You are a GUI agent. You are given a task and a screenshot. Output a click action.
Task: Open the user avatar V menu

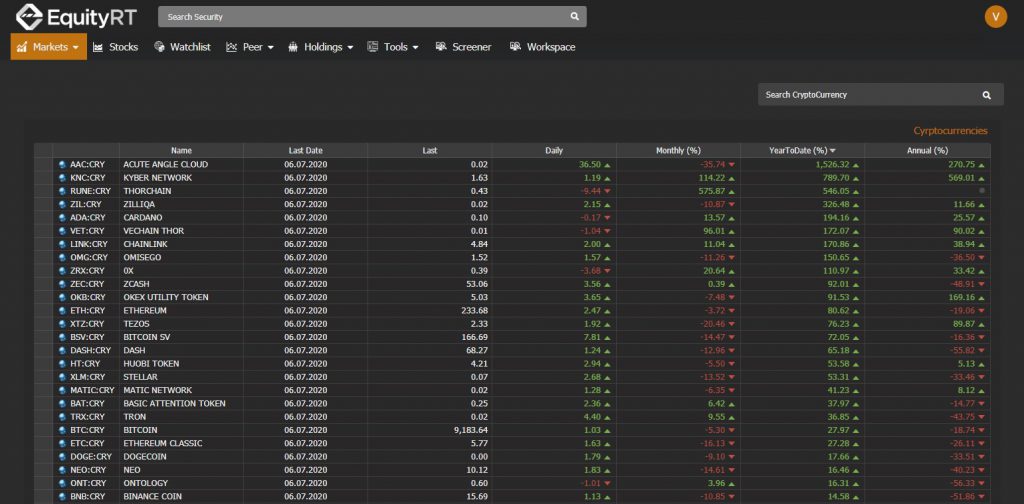point(995,17)
